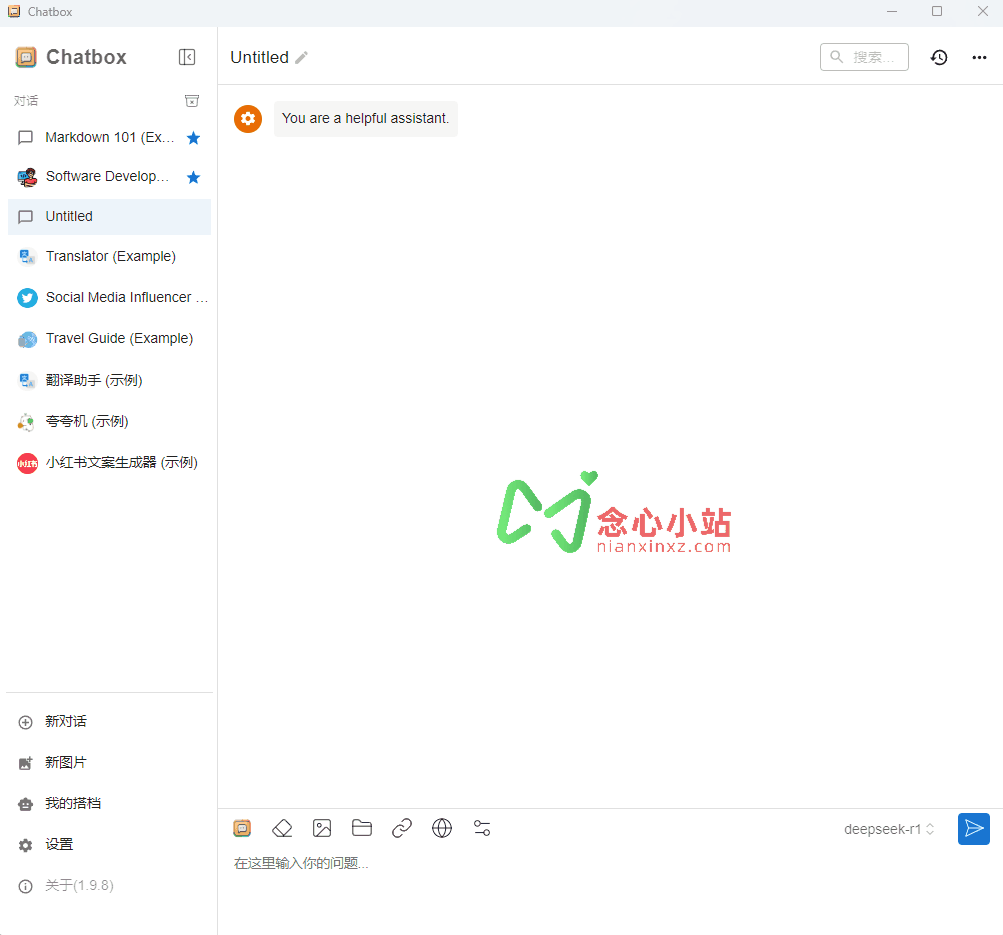The width and height of the screenshot is (1003, 935).
Task: Open the three-dots more menu
Action: click(x=979, y=58)
